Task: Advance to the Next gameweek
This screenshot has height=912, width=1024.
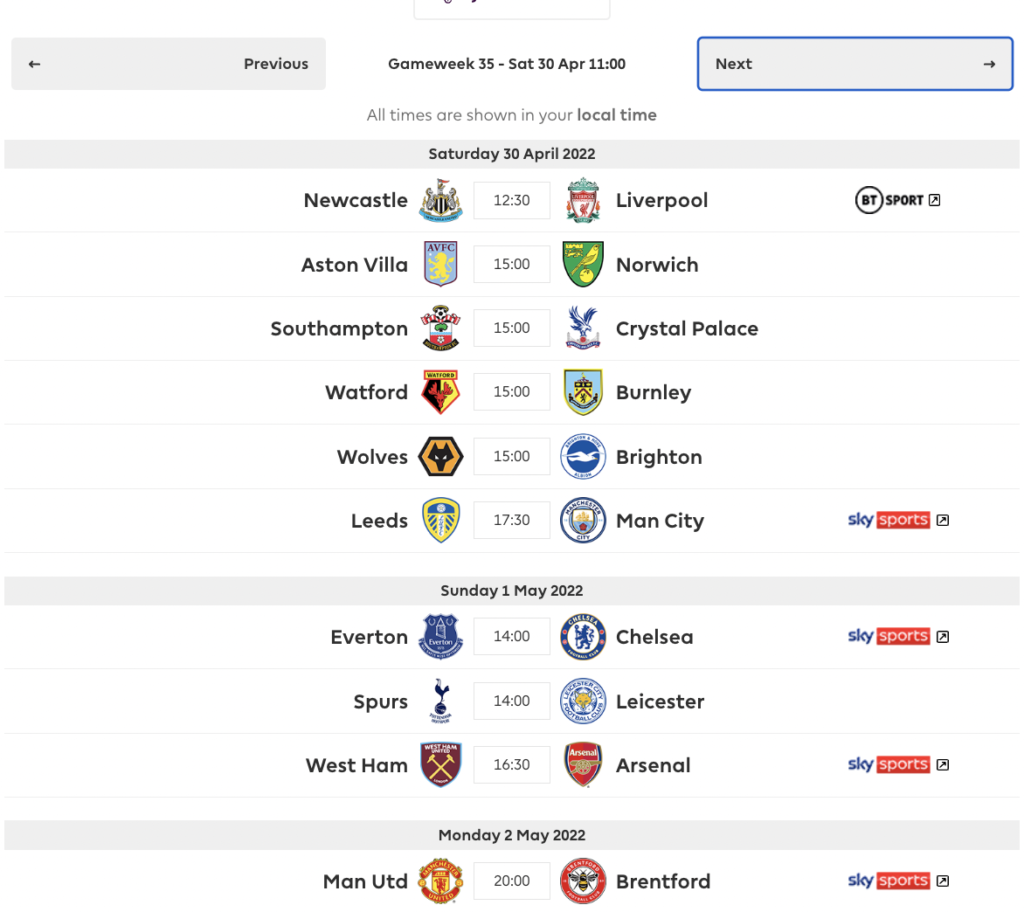Action: click(x=854, y=63)
